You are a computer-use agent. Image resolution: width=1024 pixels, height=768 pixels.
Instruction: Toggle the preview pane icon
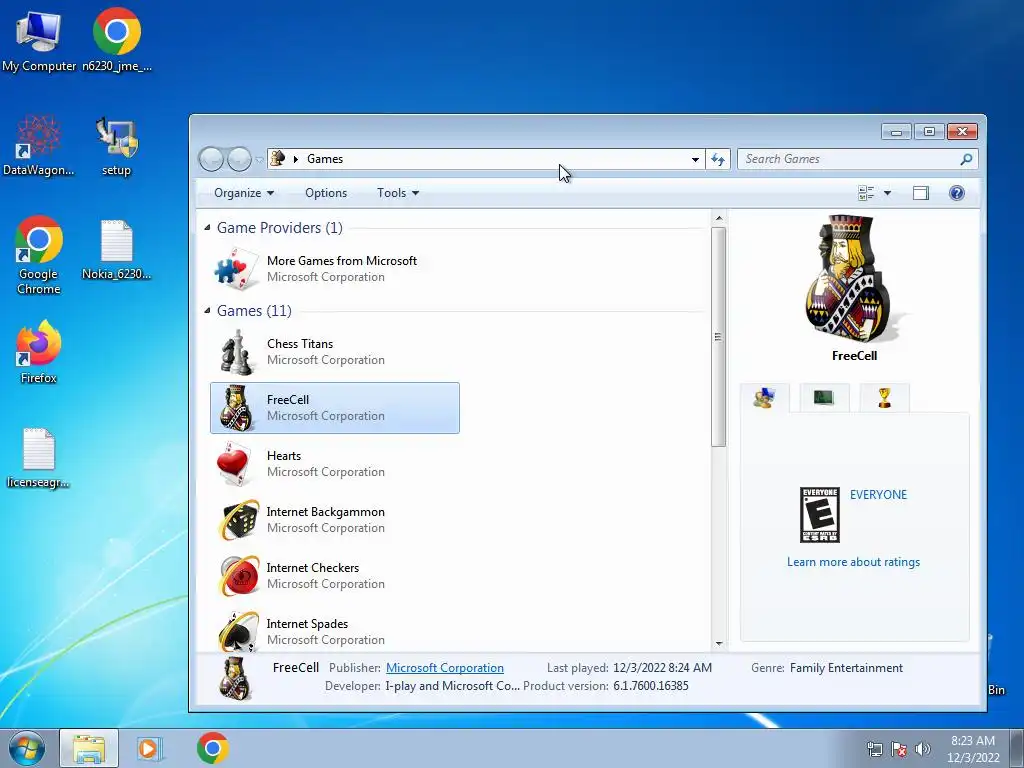coord(921,193)
